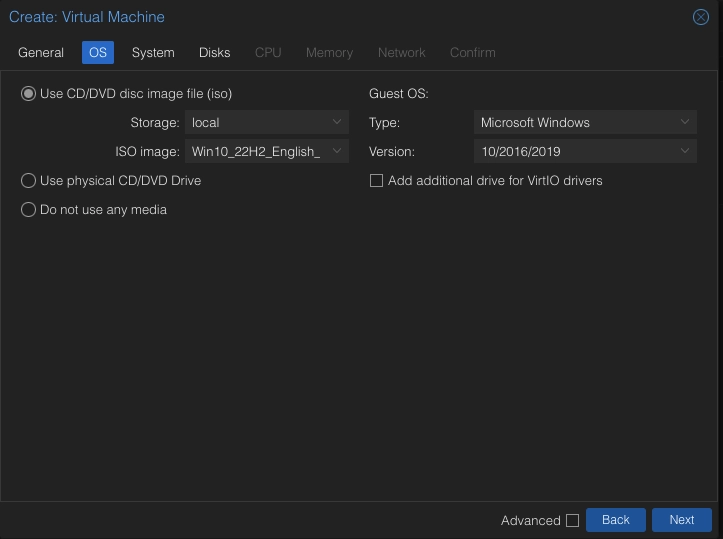The image size is (723, 539).
Task: Proceed with the Next button
Action: [682, 520]
